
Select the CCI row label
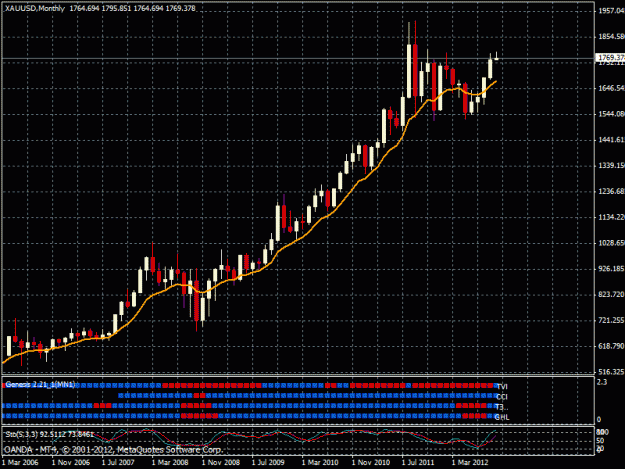(502, 397)
